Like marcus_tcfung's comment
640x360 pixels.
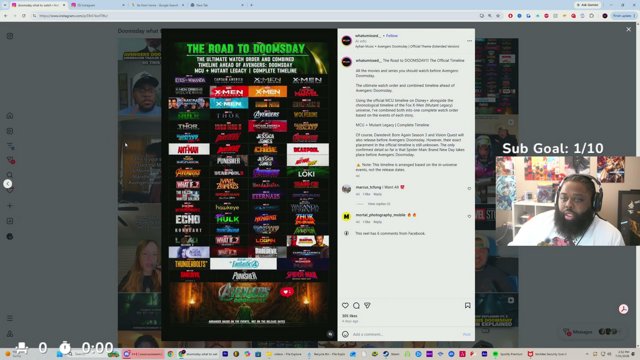coord(469,189)
